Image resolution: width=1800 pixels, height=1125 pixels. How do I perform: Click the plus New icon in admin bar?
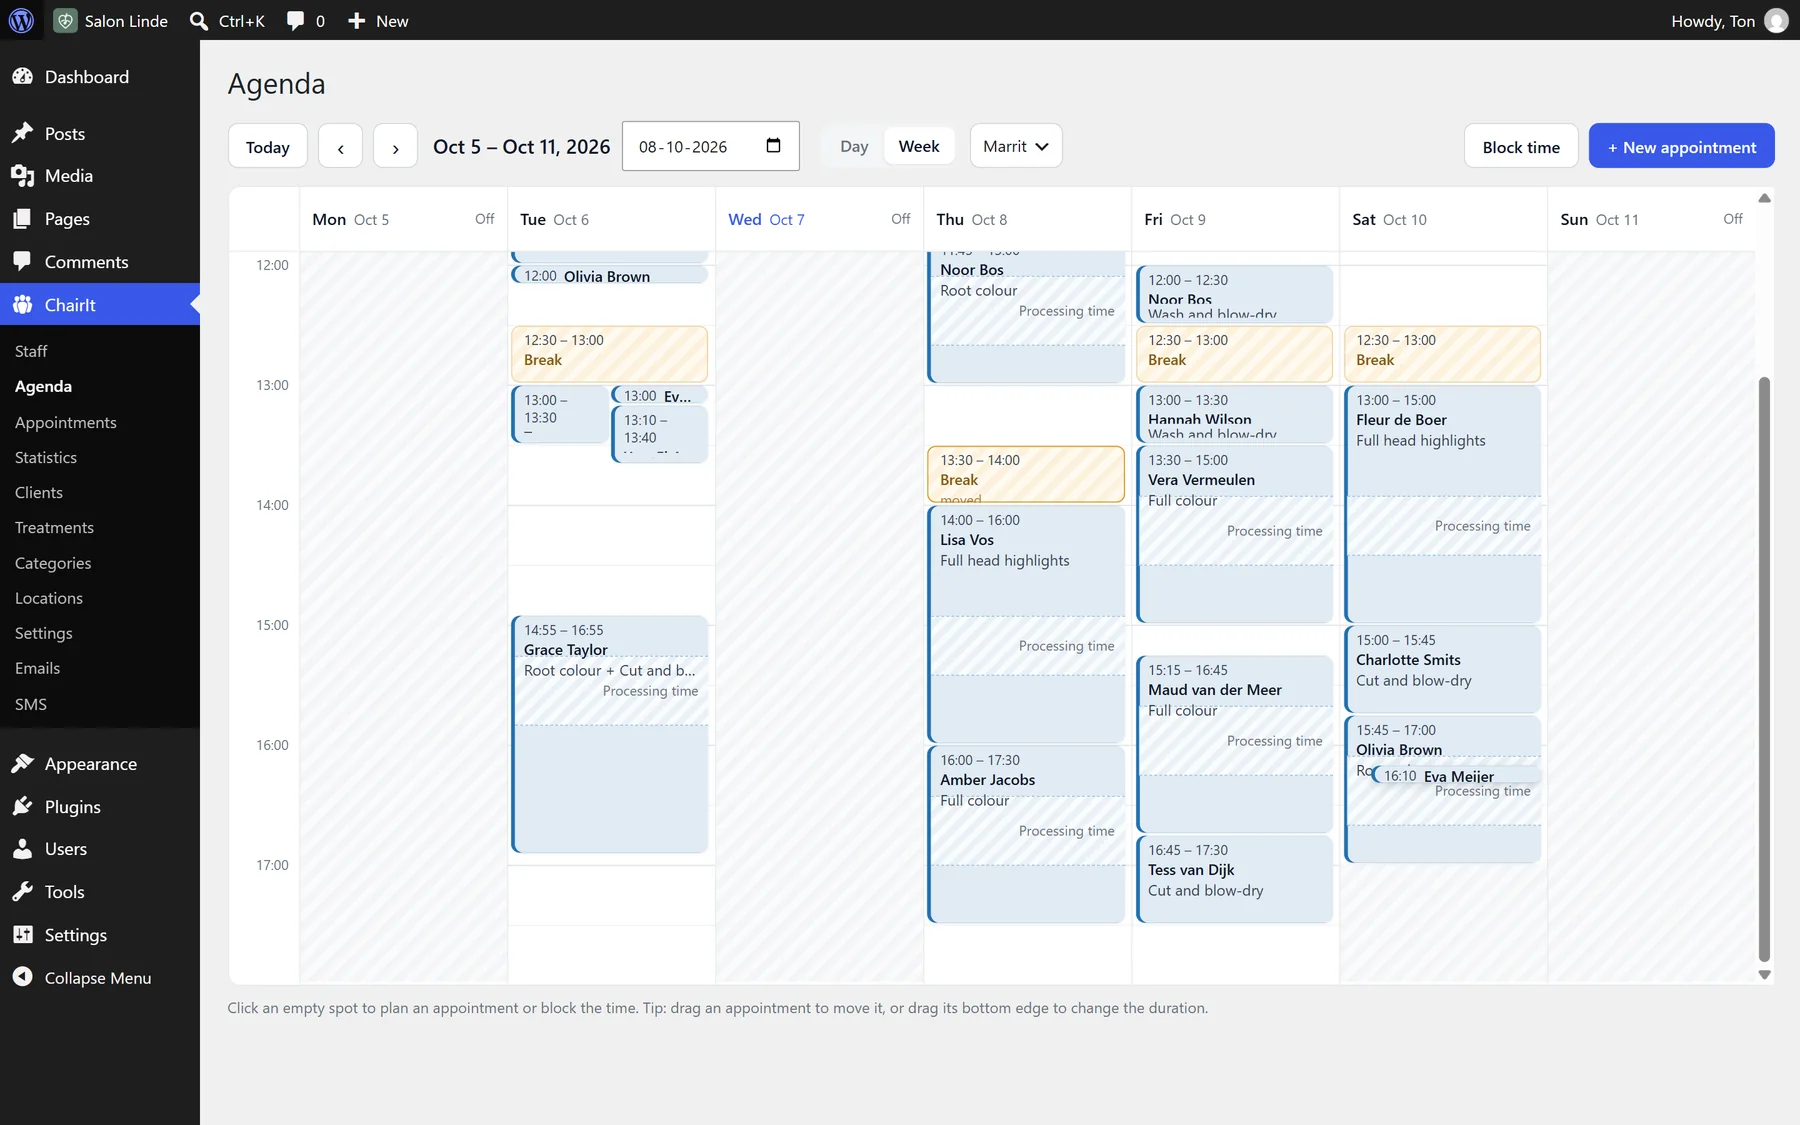coord(356,21)
